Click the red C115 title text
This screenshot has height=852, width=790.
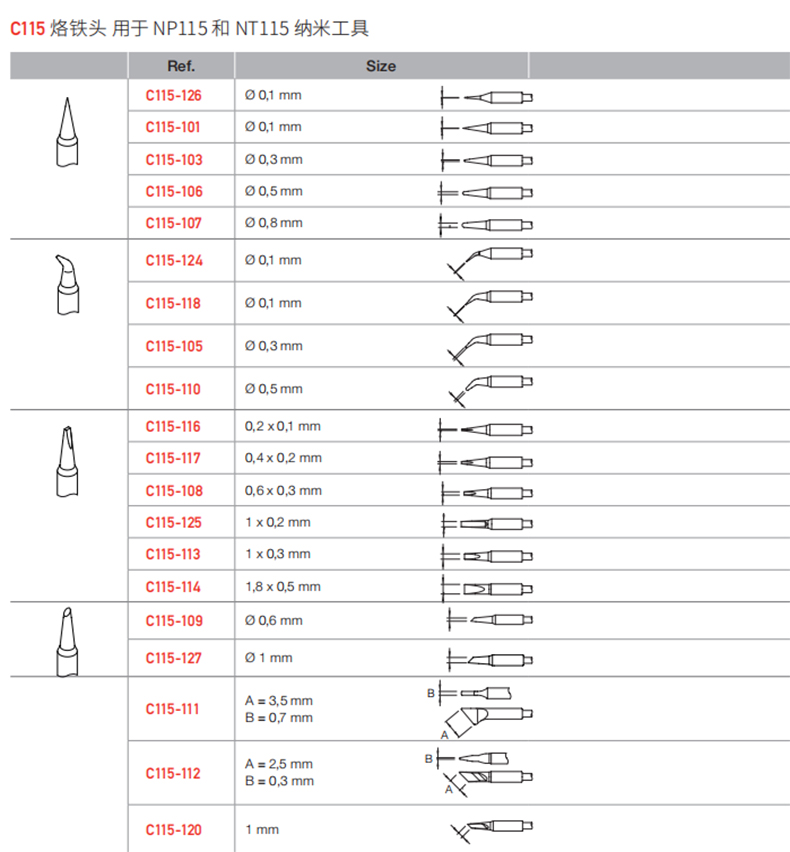(x=28, y=29)
